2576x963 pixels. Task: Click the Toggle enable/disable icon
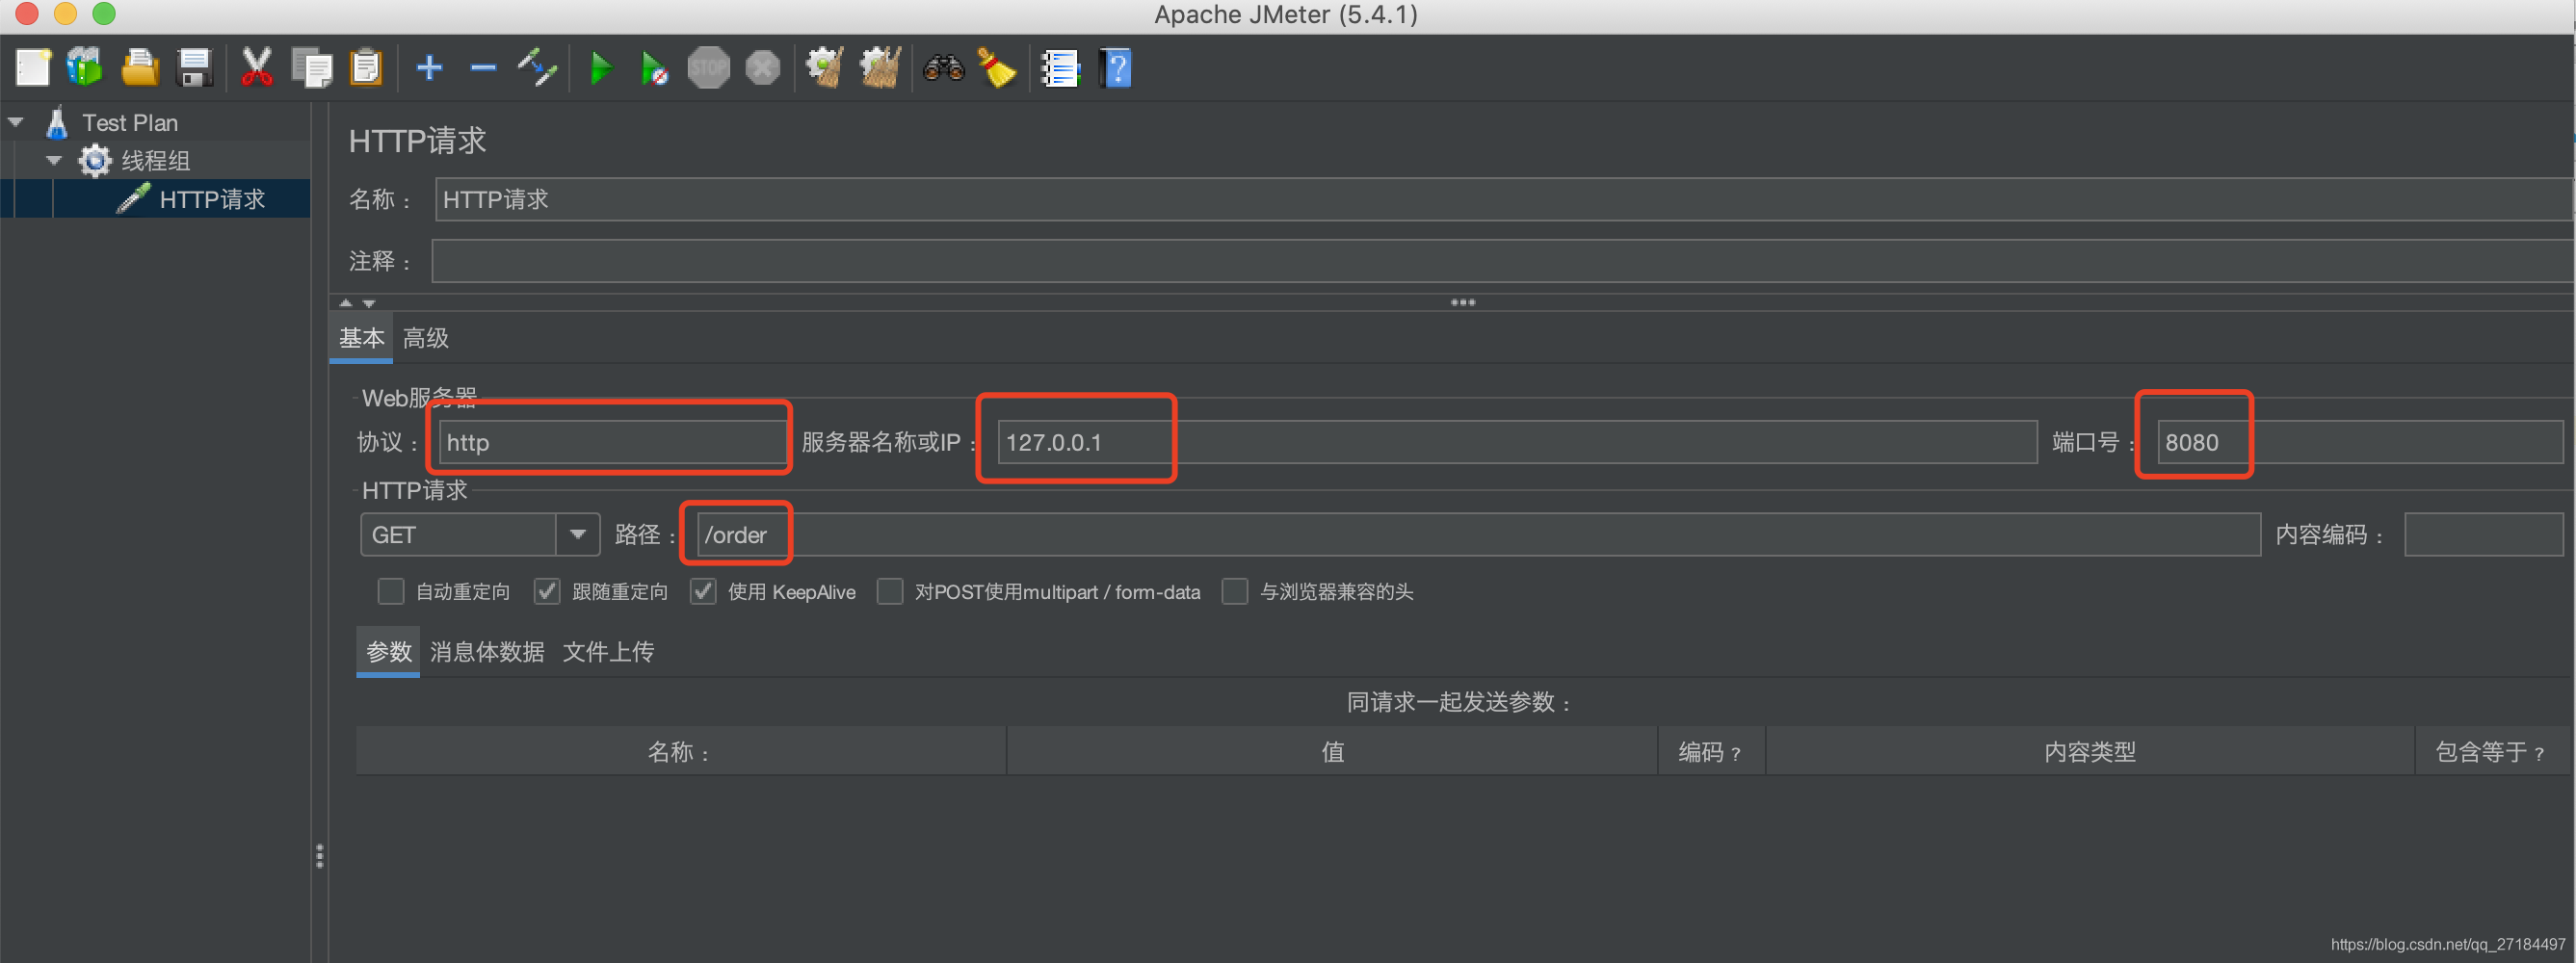[537, 68]
